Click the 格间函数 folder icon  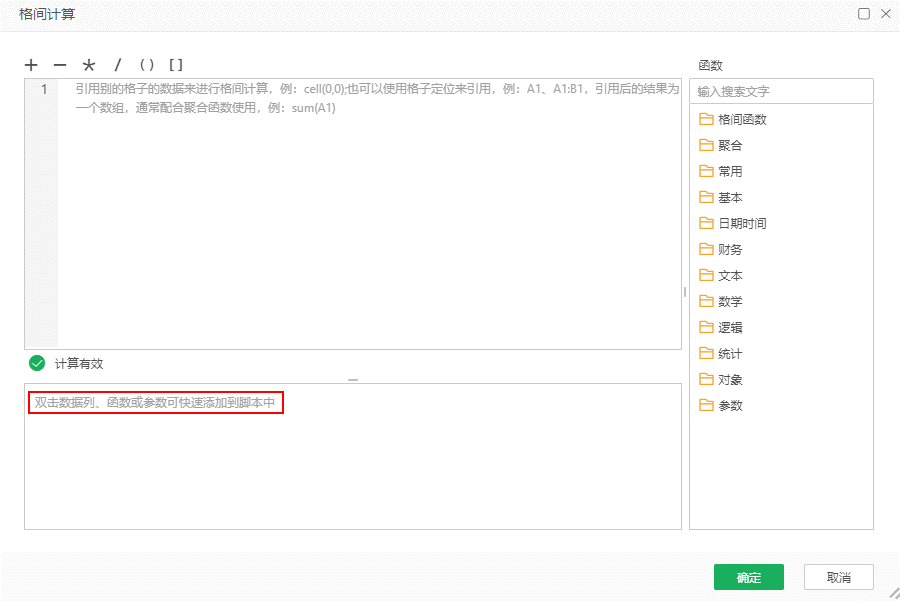[706, 119]
